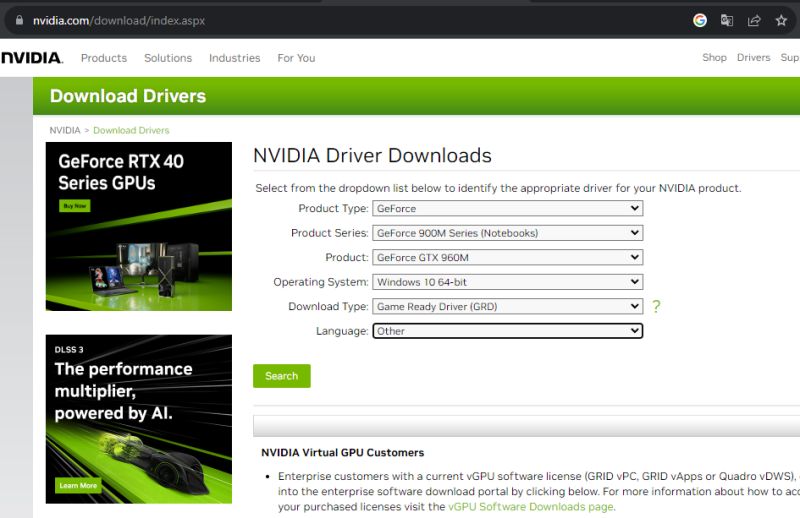Click the GeForce RTX 40 Series GPUs banner

coord(139,227)
